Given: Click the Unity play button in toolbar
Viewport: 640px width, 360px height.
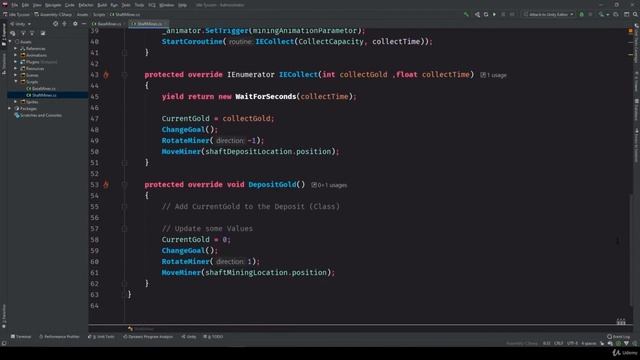Looking at the screenshot, I should (x=494, y=14).
